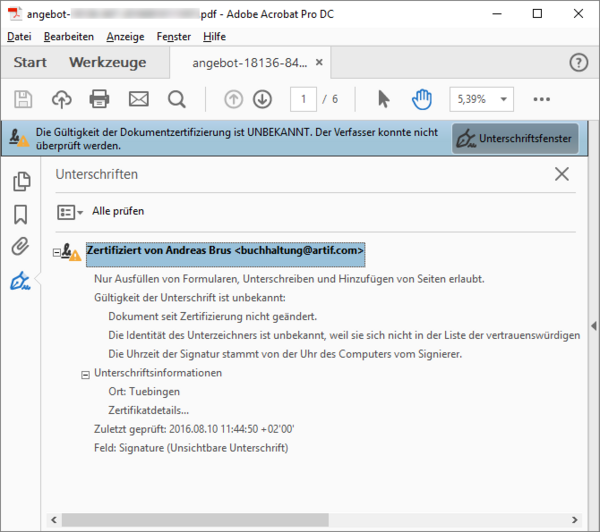Go to previous page arrow

click(x=233, y=100)
